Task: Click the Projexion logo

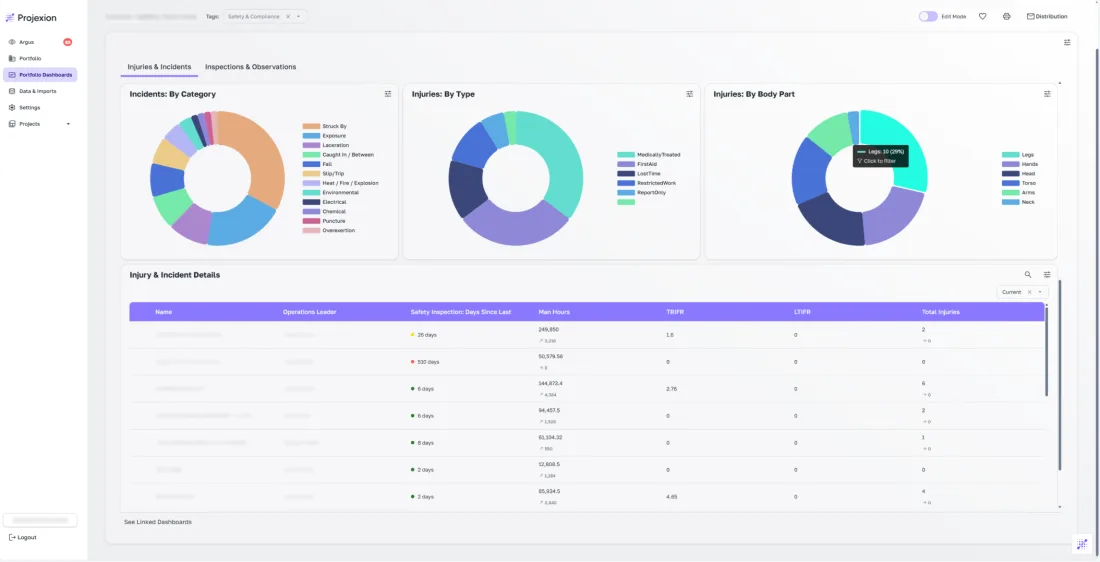Action: [x=31, y=18]
